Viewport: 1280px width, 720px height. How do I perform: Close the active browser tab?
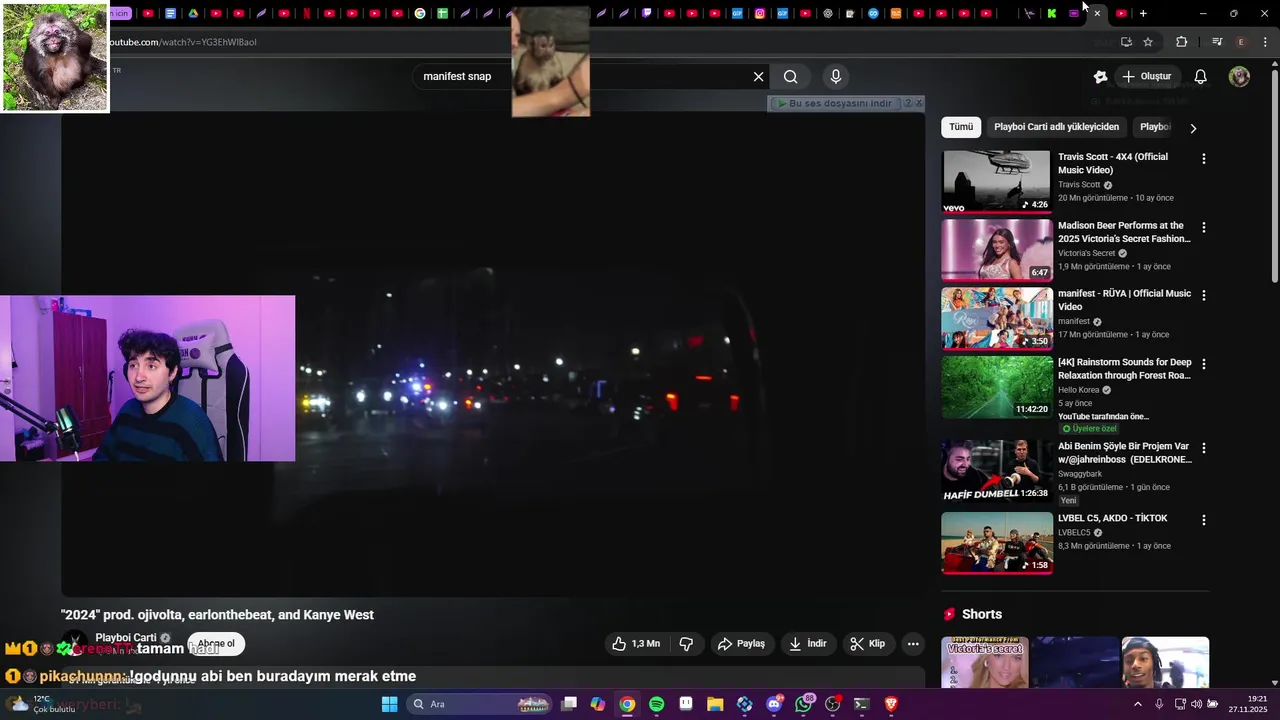coord(1097,13)
